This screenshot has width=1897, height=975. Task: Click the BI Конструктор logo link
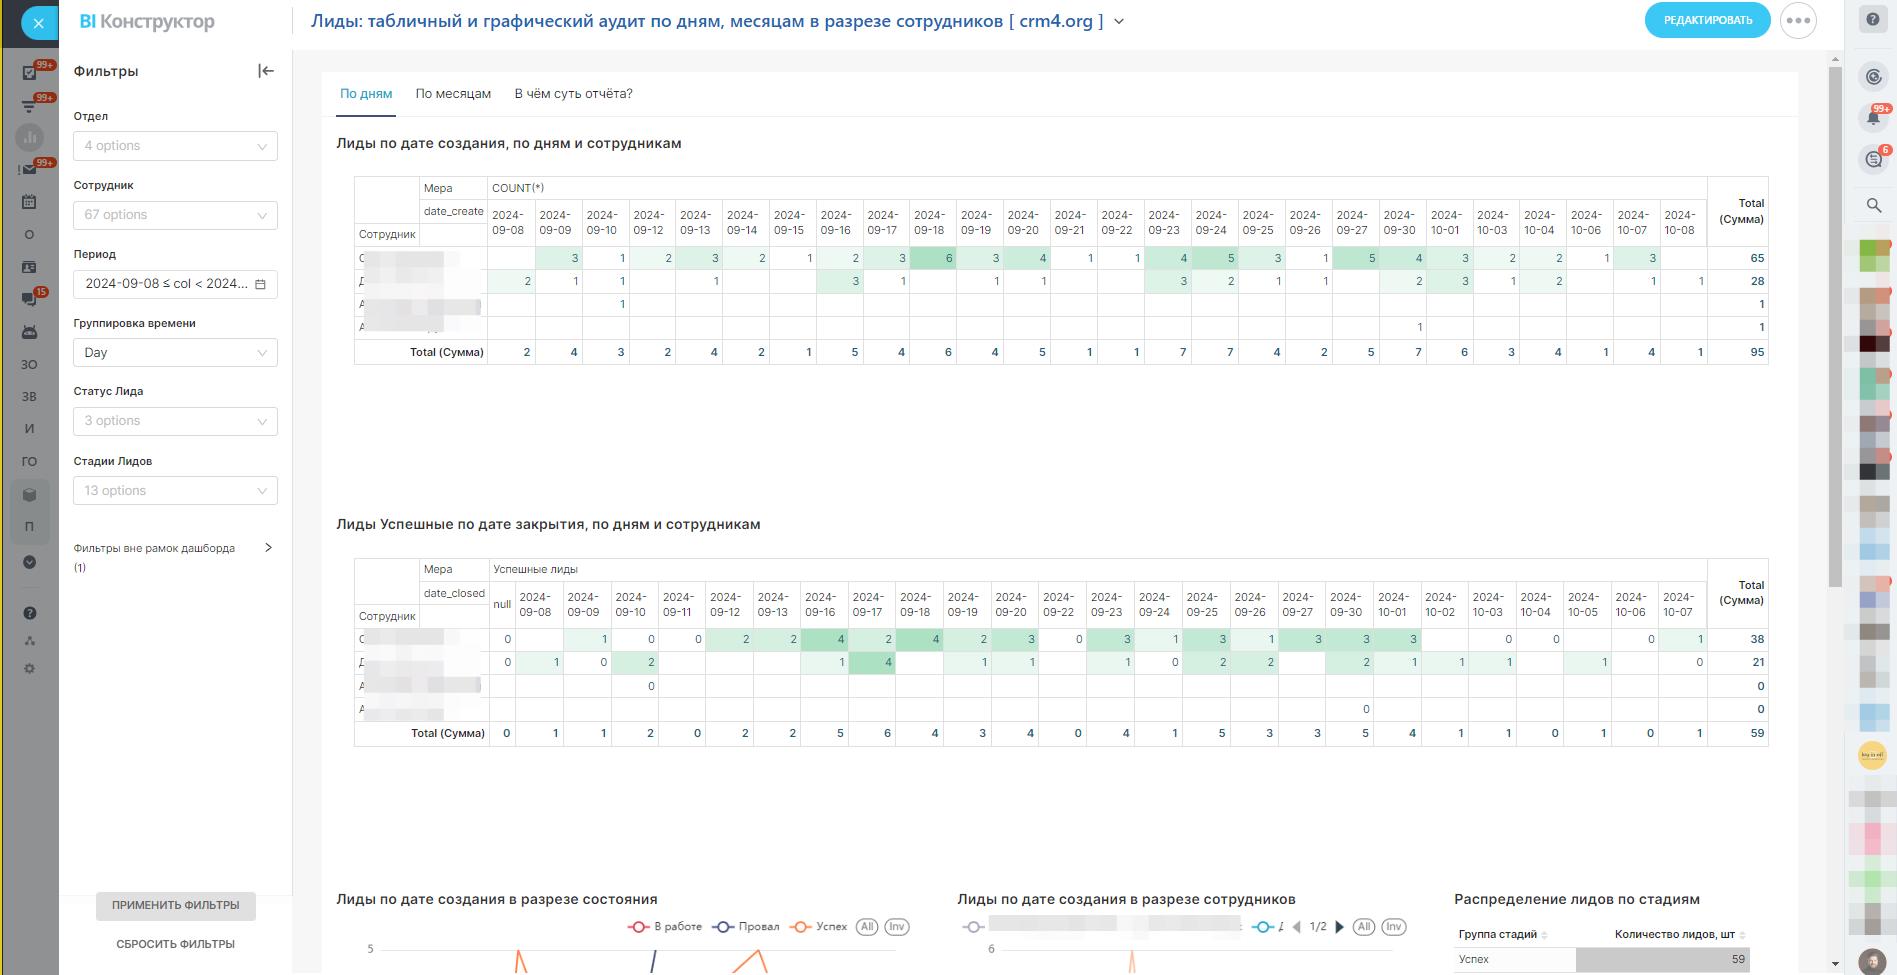point(147,21)
